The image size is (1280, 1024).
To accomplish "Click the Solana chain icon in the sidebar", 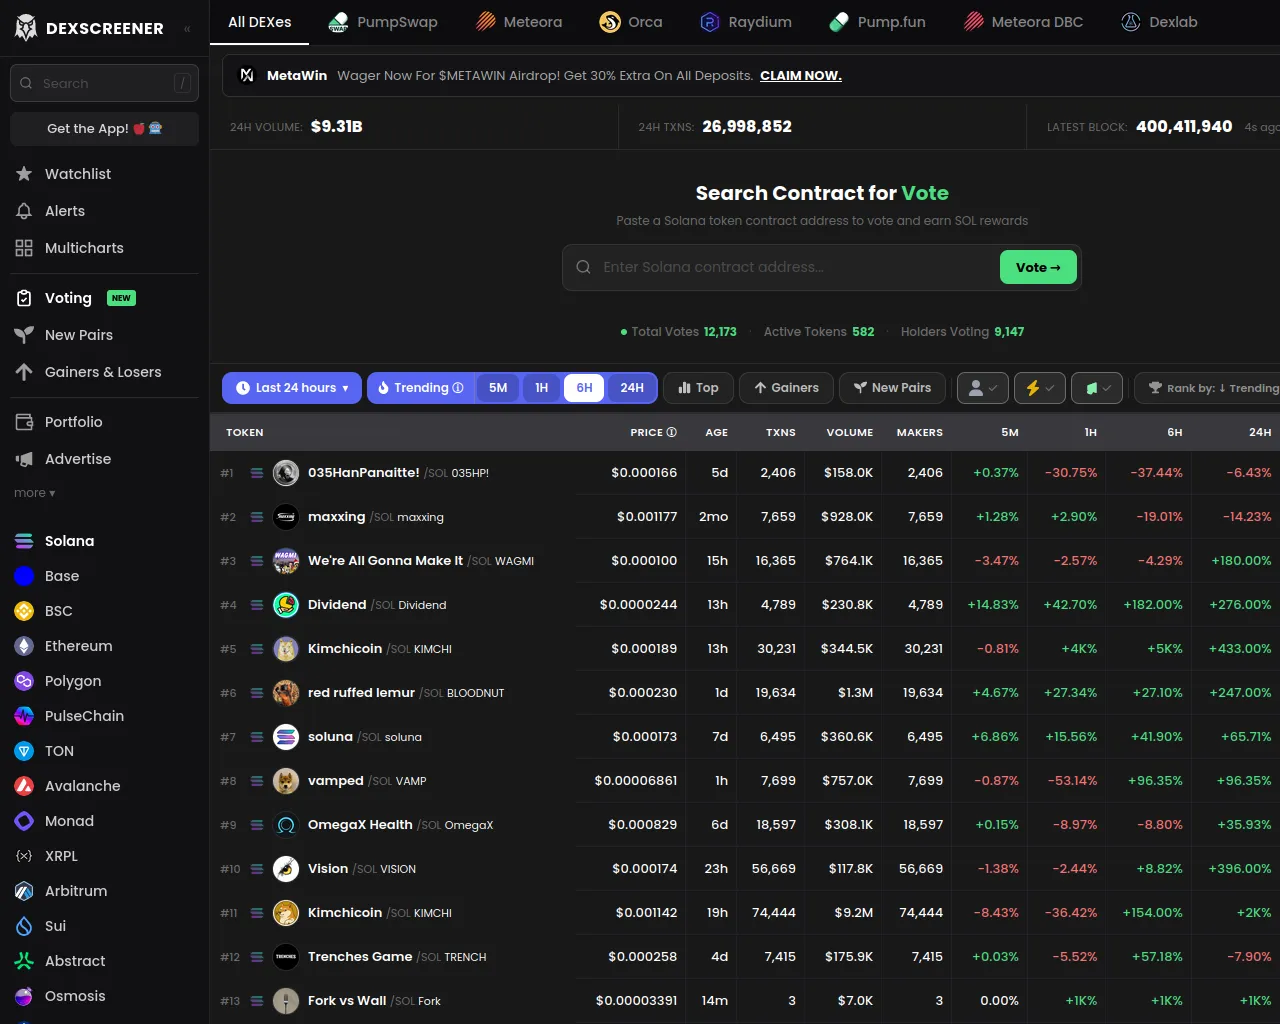I will coord(24,541).
